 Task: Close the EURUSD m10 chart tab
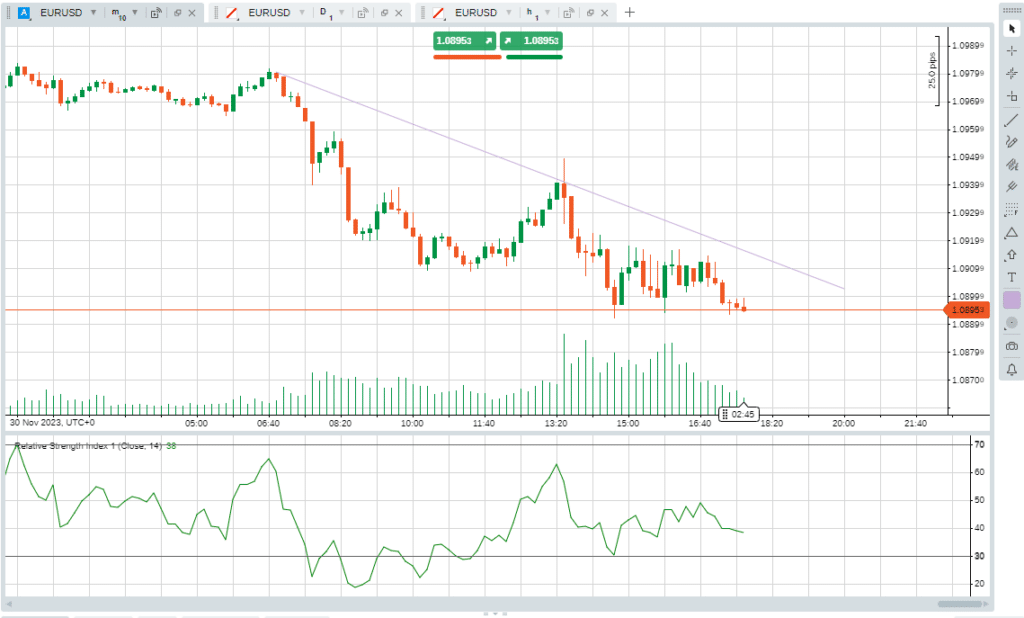(x=192, y=13)
